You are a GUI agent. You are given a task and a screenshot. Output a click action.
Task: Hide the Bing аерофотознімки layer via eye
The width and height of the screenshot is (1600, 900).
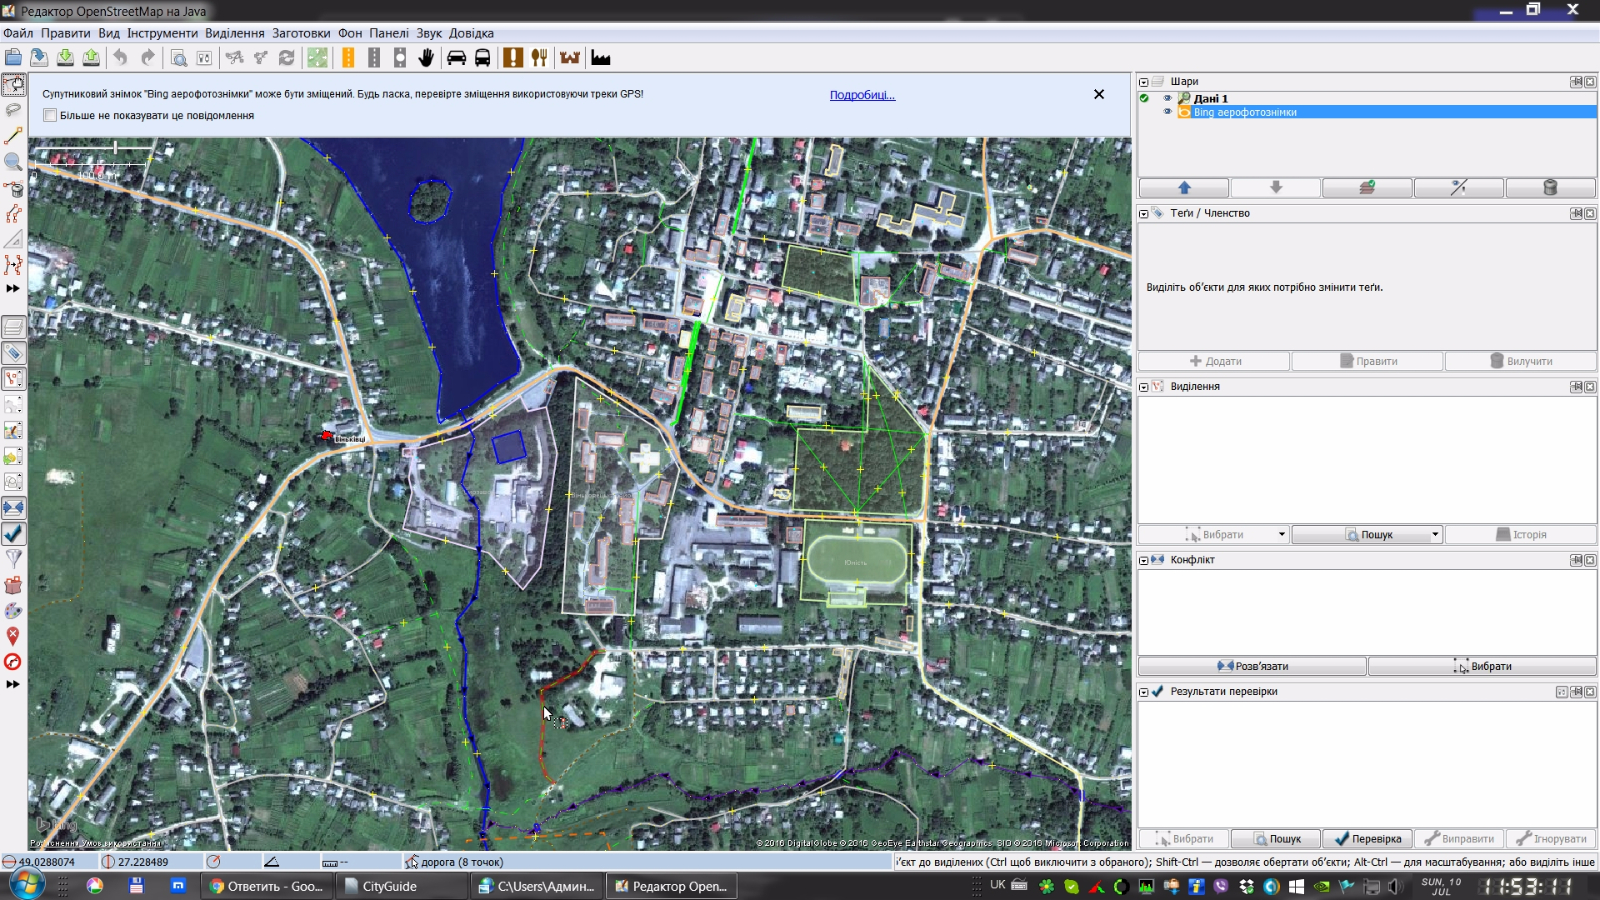[x=1167, y=112]
